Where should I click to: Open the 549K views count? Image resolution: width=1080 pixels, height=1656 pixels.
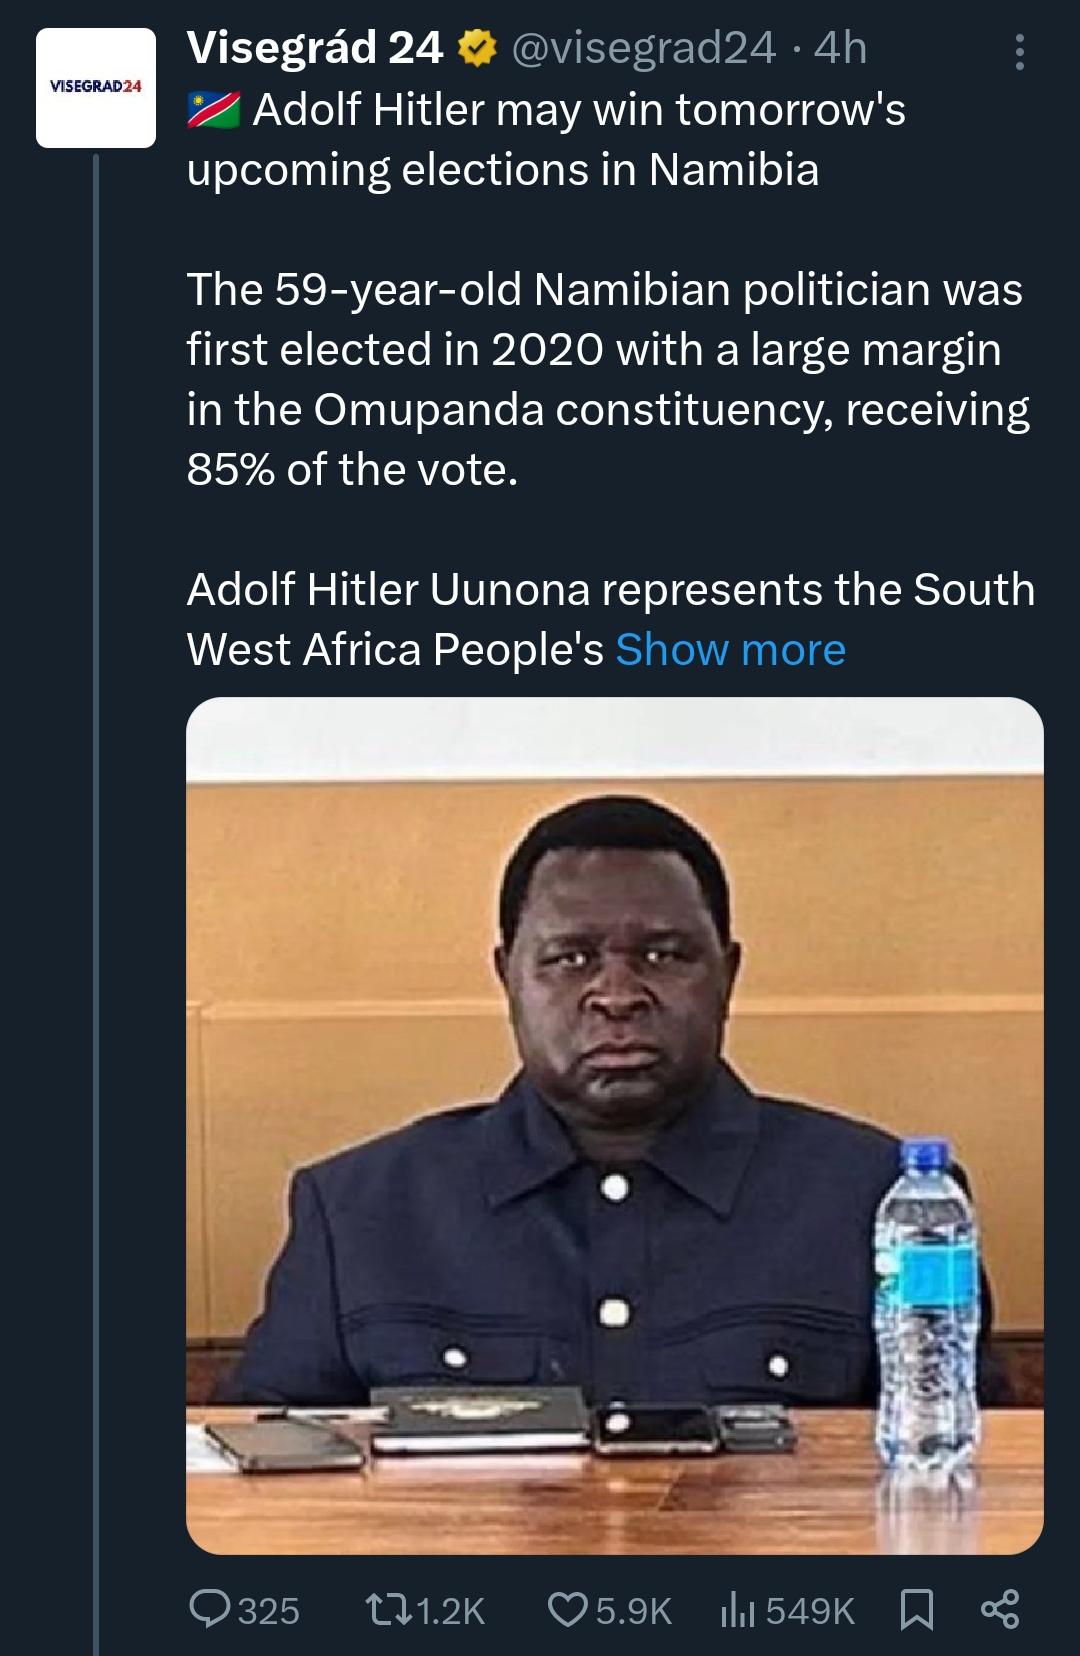point(810,1610)
